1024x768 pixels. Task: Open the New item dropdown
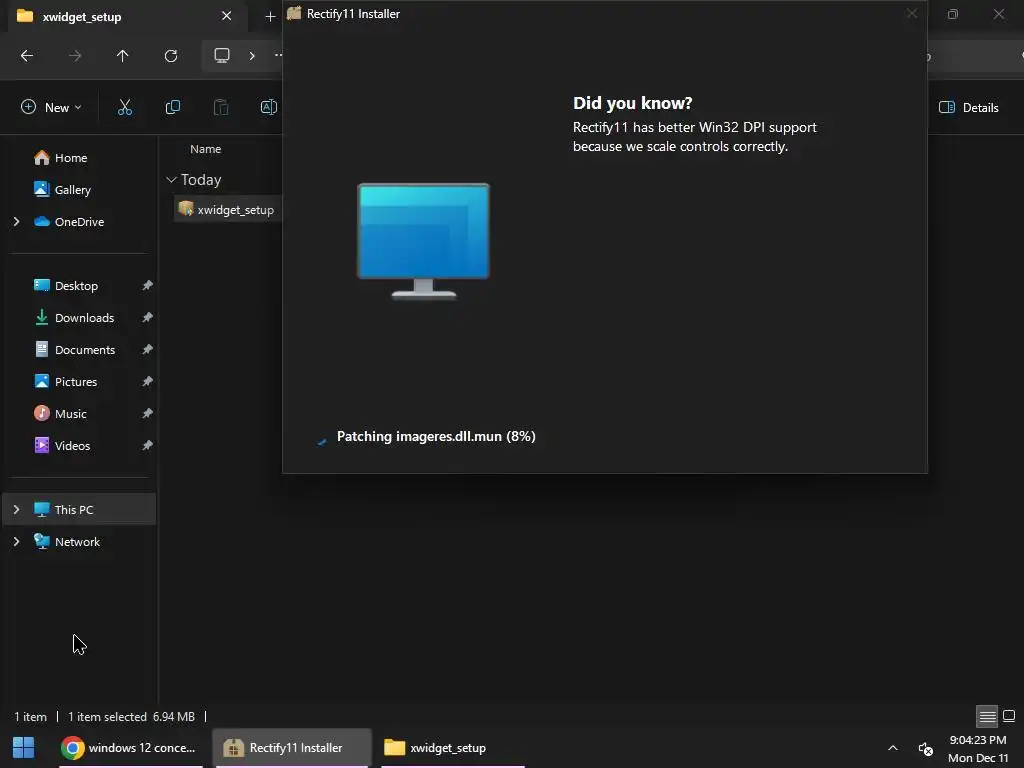[52, 108]
